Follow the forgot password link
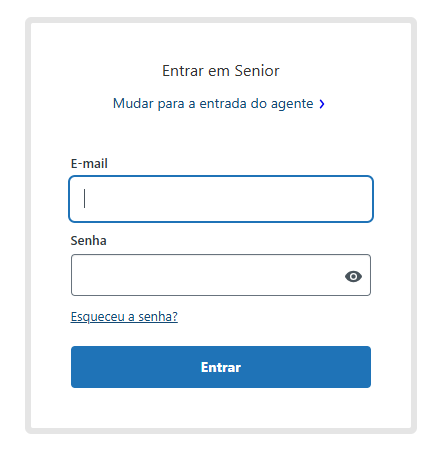Screen dimensions: 447x464 point(124,316)
